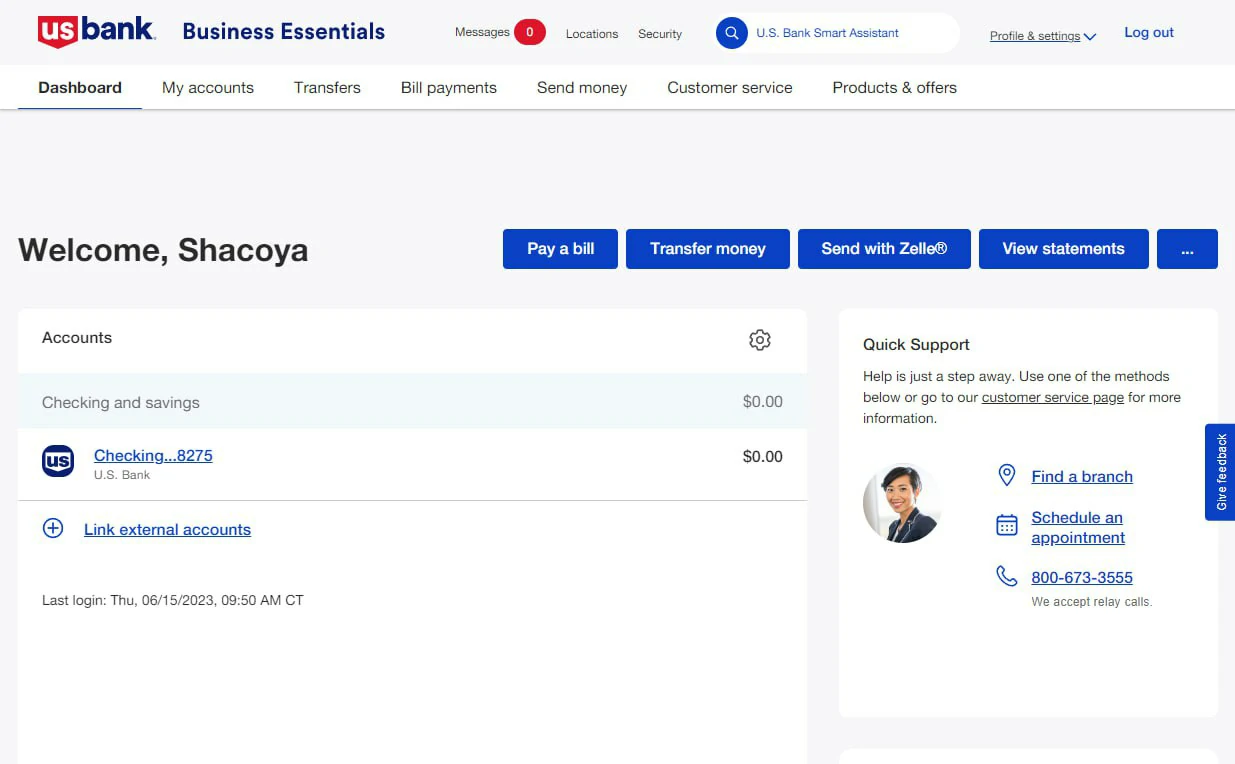
Task: Click Send with Zelle button
Action: pyautogui.click(x=884, y=249)
